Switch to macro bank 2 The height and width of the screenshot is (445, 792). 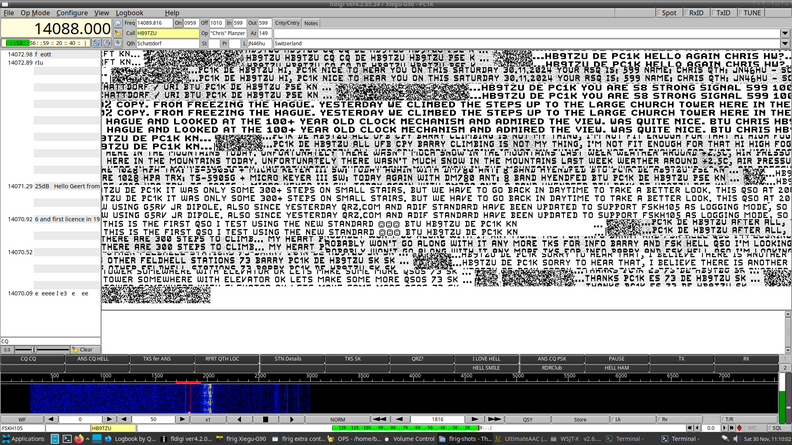(x=785, y=368)
